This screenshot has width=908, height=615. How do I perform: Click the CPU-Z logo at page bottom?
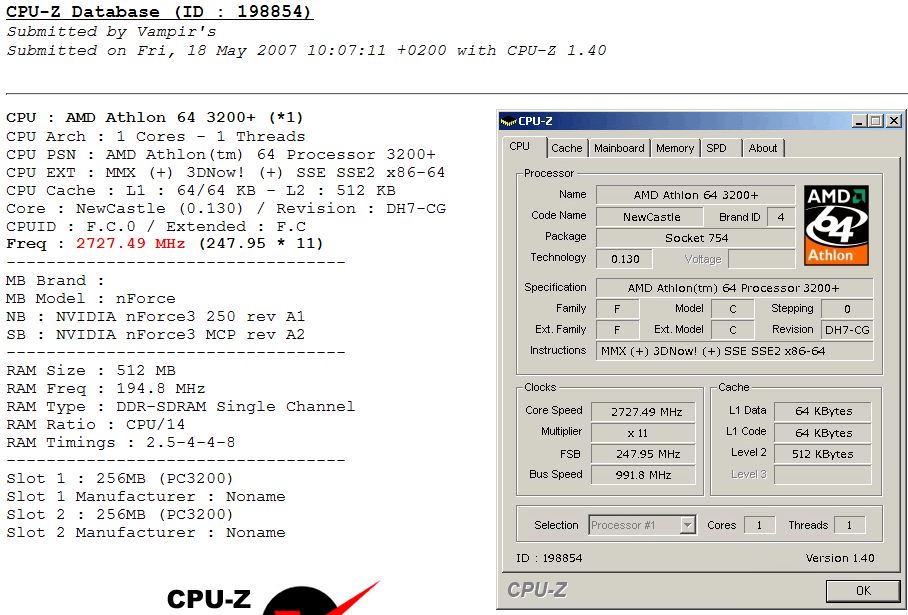(x=272, y=599)
